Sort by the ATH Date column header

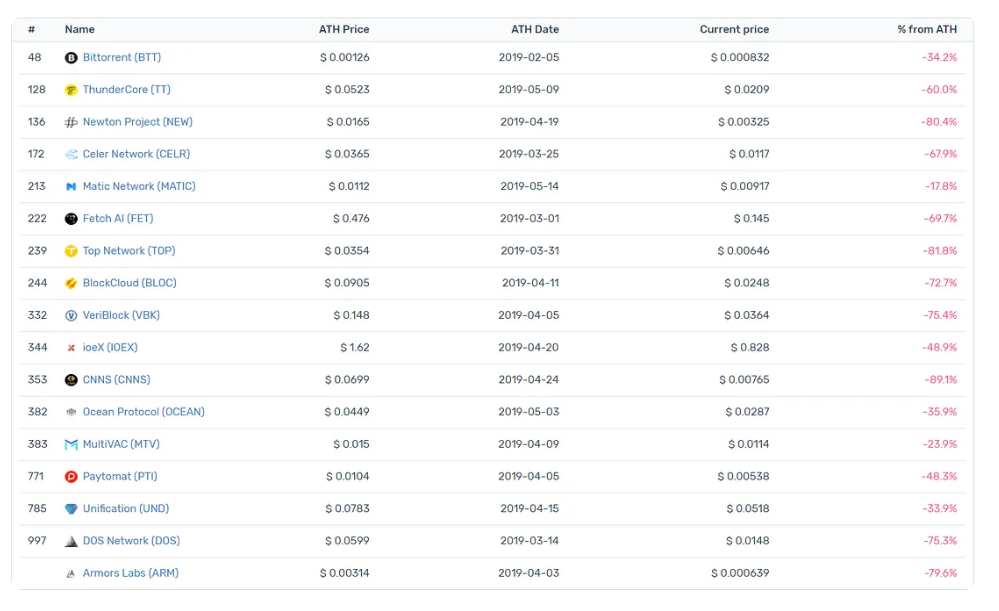coord(535,29)
